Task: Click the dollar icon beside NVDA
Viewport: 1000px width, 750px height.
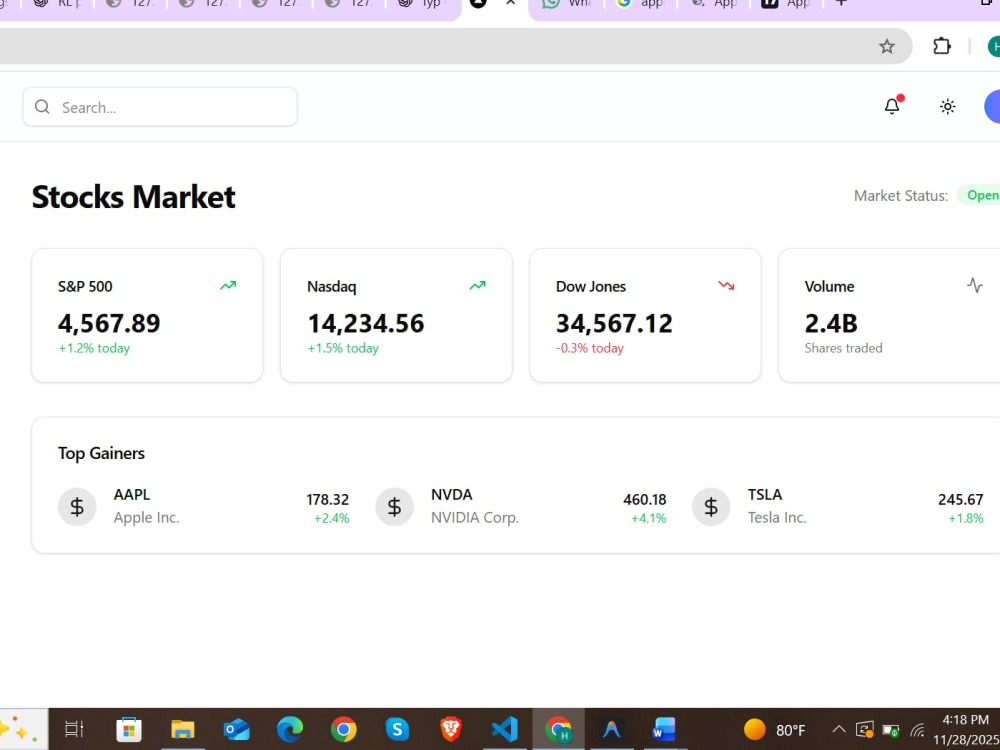Action: click(x=394, y=506)
